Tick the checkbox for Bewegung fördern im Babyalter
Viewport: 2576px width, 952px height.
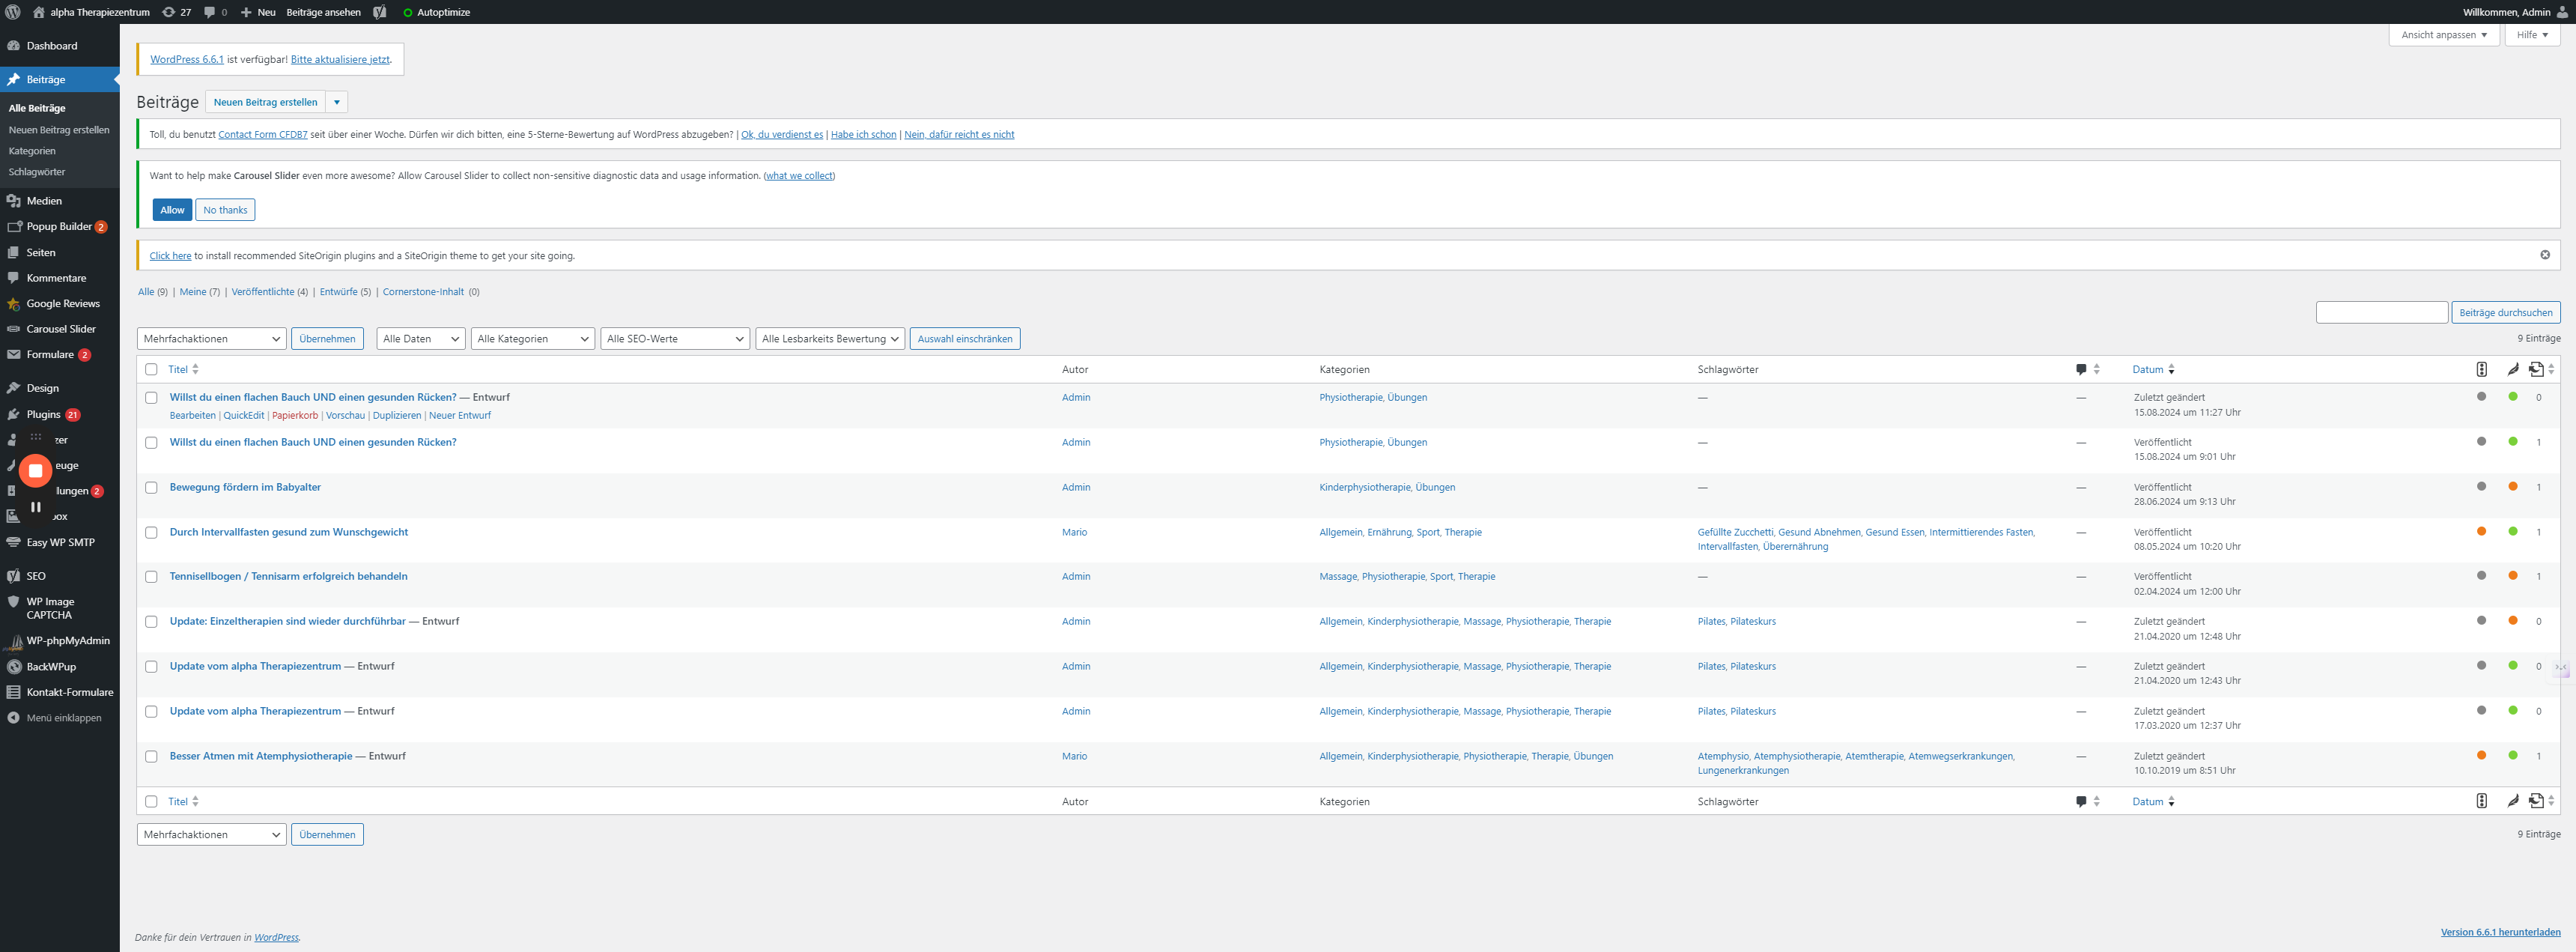pos(151,488)
